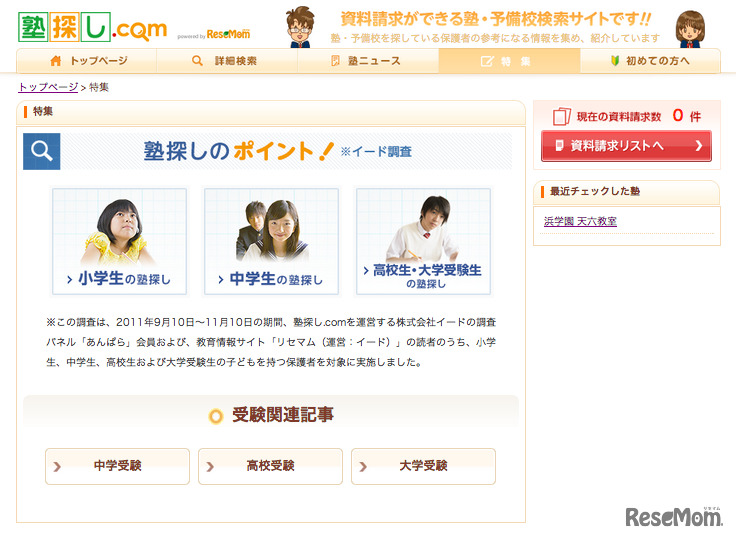736x540 pixels.
Task: Open the トップページ navigation tab
Action: click(87, 61)
